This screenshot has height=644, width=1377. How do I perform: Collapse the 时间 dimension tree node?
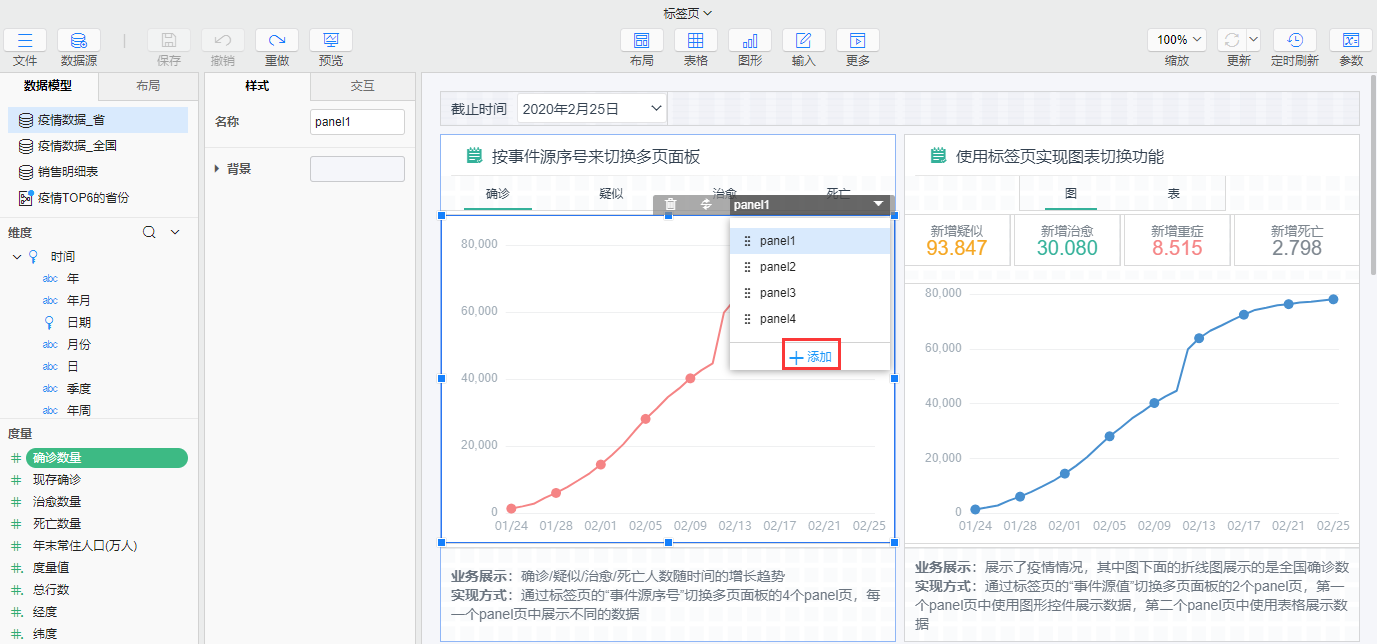[x=17, y=257]
